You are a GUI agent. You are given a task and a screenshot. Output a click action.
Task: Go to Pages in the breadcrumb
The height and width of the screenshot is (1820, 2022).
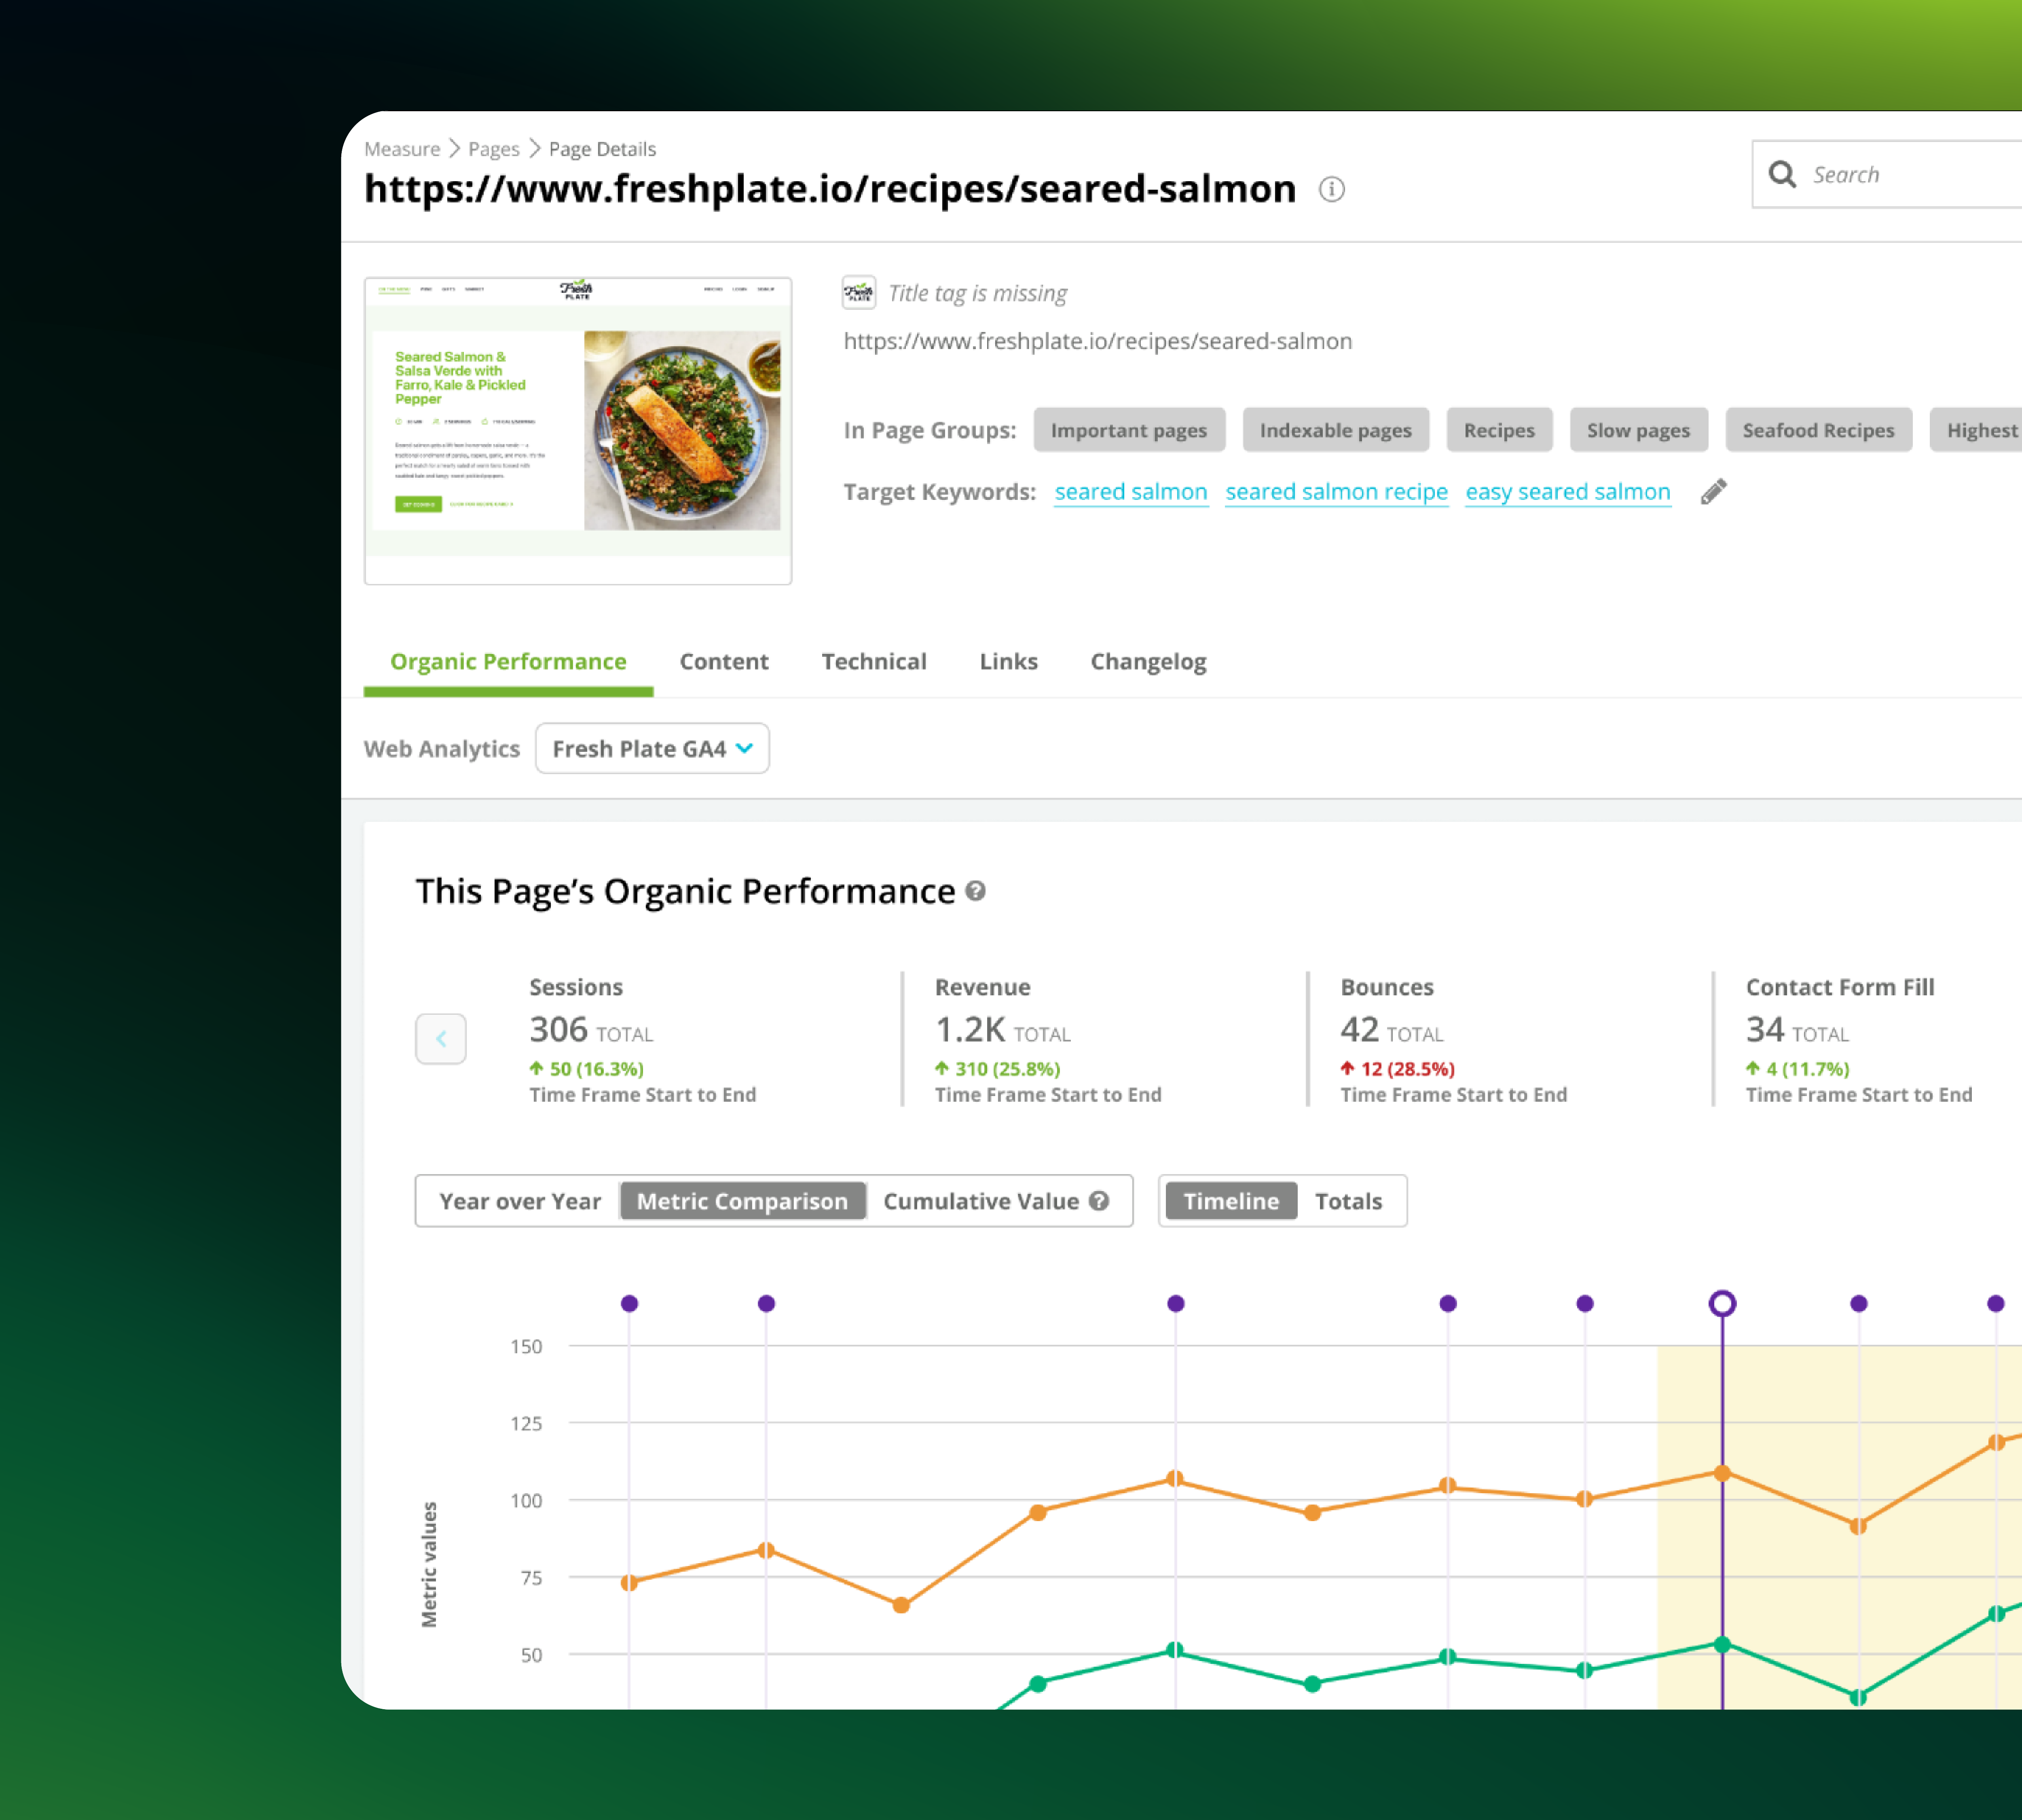pyautogui.click(x=494, y=149)
